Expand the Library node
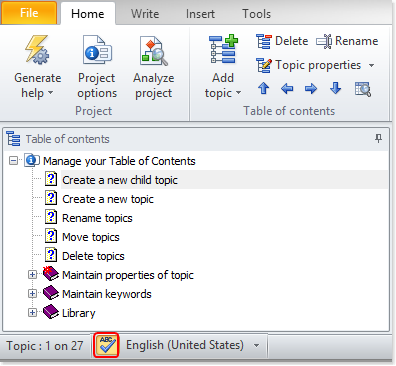 32,313
